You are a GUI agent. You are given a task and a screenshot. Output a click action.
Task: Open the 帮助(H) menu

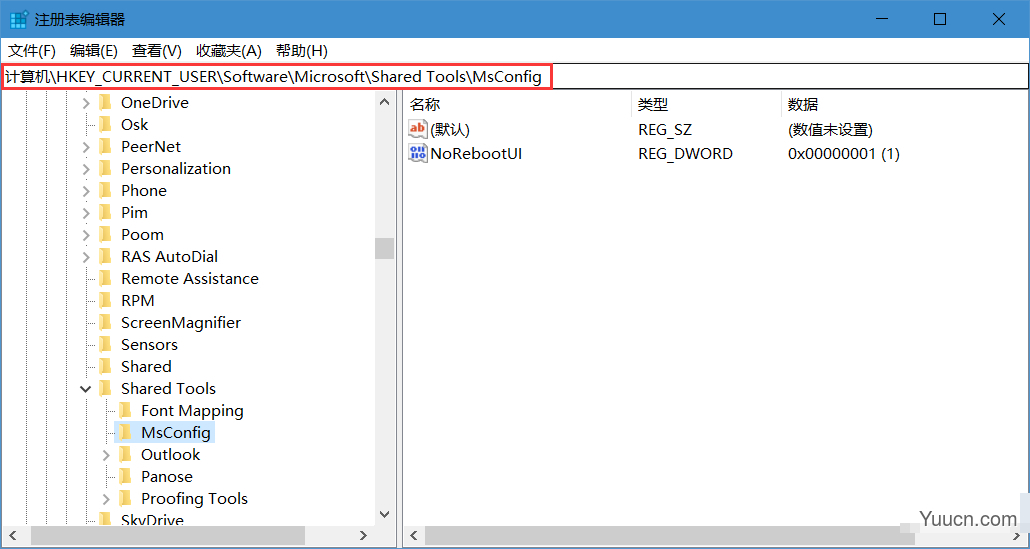click(x=302, y=51)
